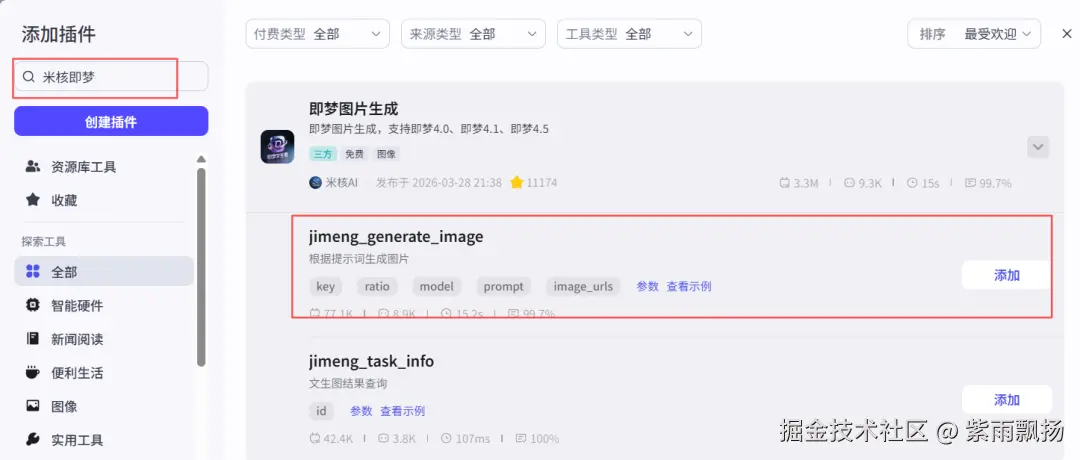Click the 3.3M usage count icon
This screenshot has height=460, width=1080.
(x=785, y=183)
